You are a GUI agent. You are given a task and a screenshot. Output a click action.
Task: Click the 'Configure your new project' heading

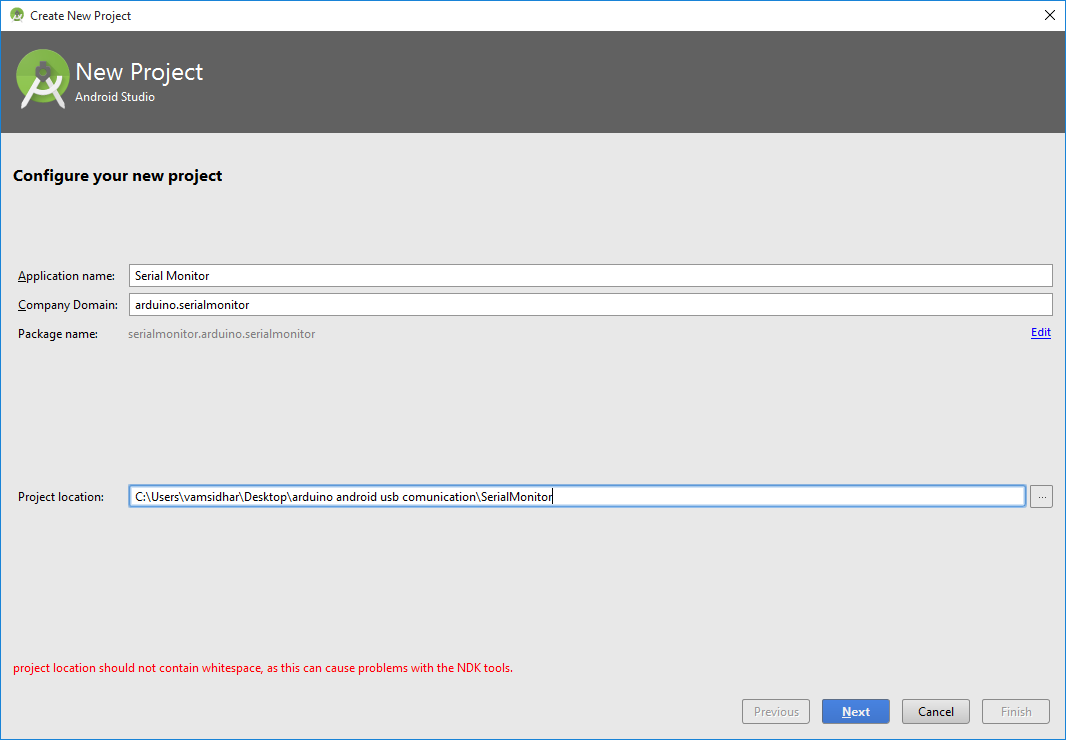(117, 176)
